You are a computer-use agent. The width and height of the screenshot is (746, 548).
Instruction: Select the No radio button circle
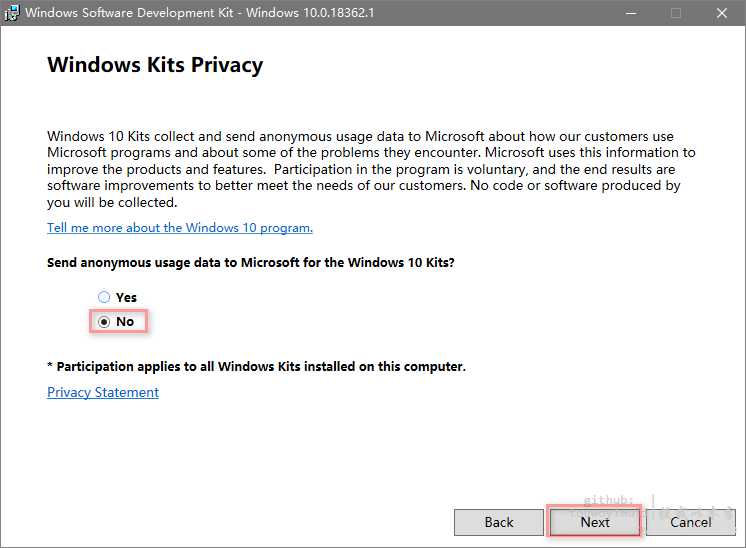click(104, 321)
